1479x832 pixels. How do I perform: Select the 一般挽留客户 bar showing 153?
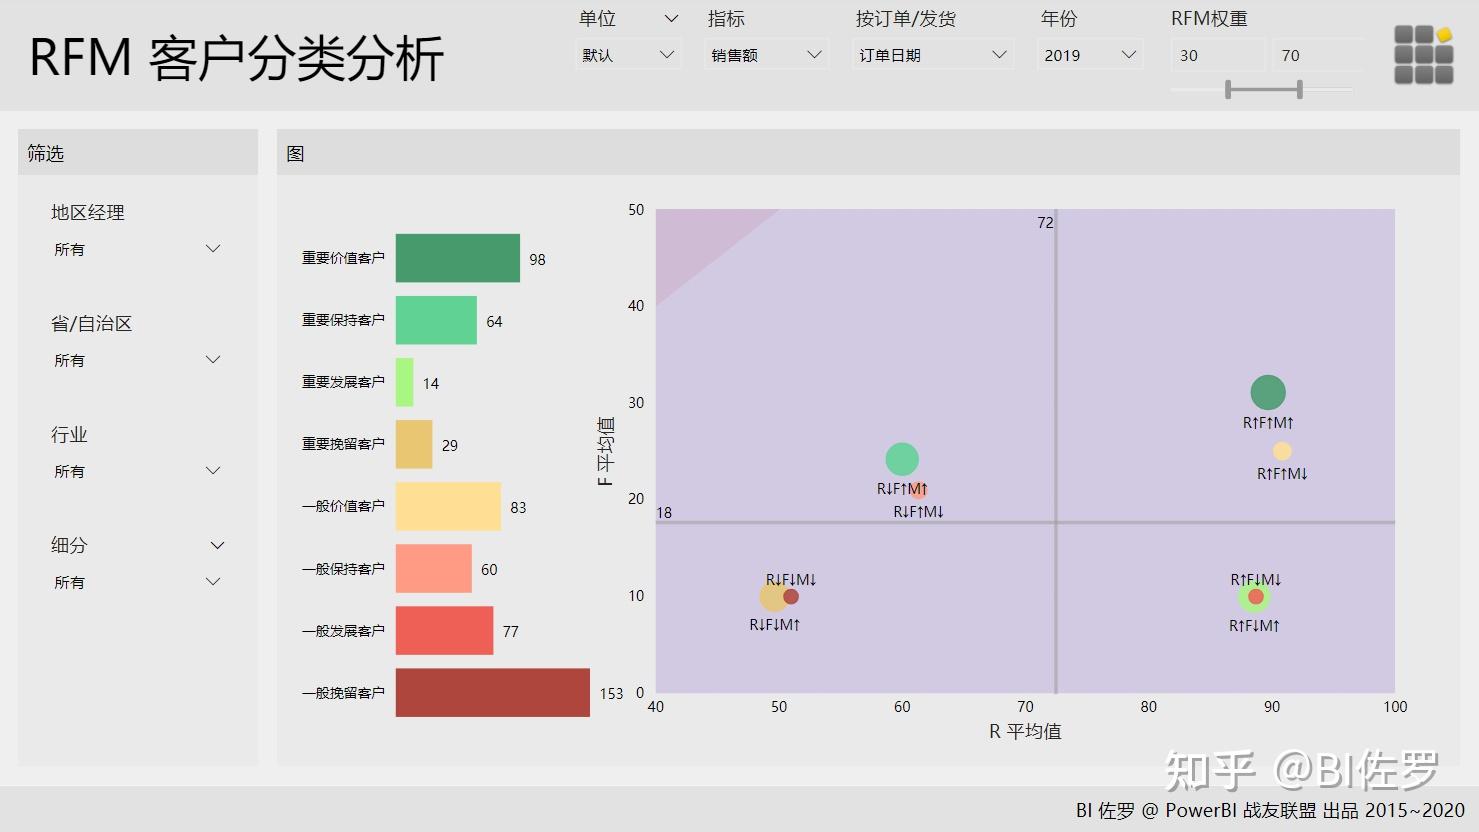(492, 693)
